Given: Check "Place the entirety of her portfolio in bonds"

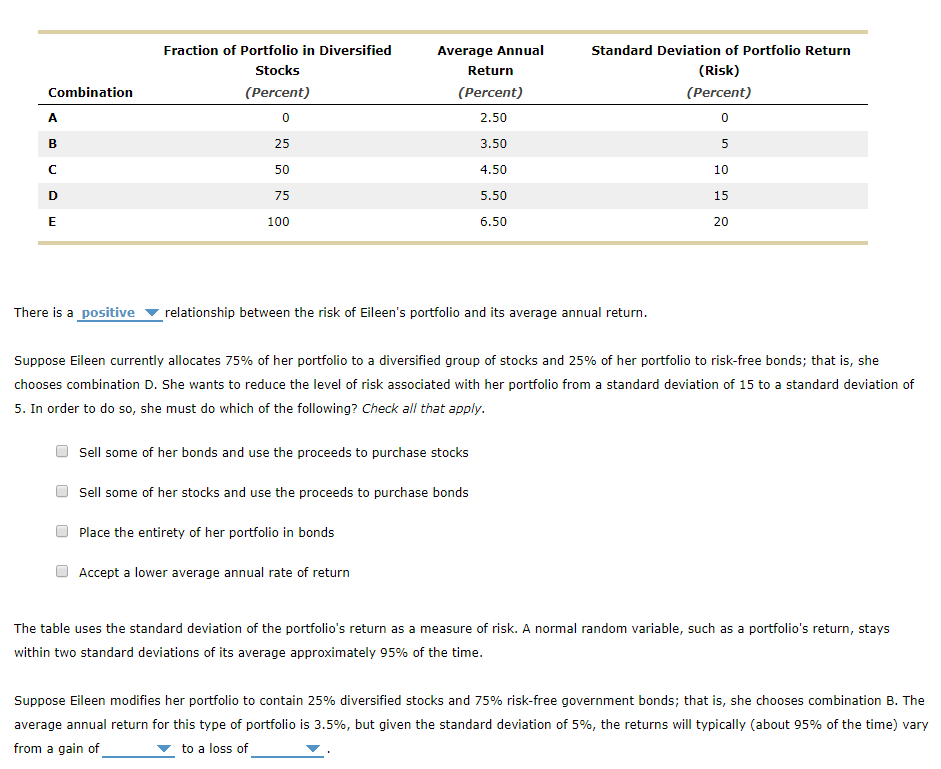Looking at the screenshot, I should (x=61, y=531).
